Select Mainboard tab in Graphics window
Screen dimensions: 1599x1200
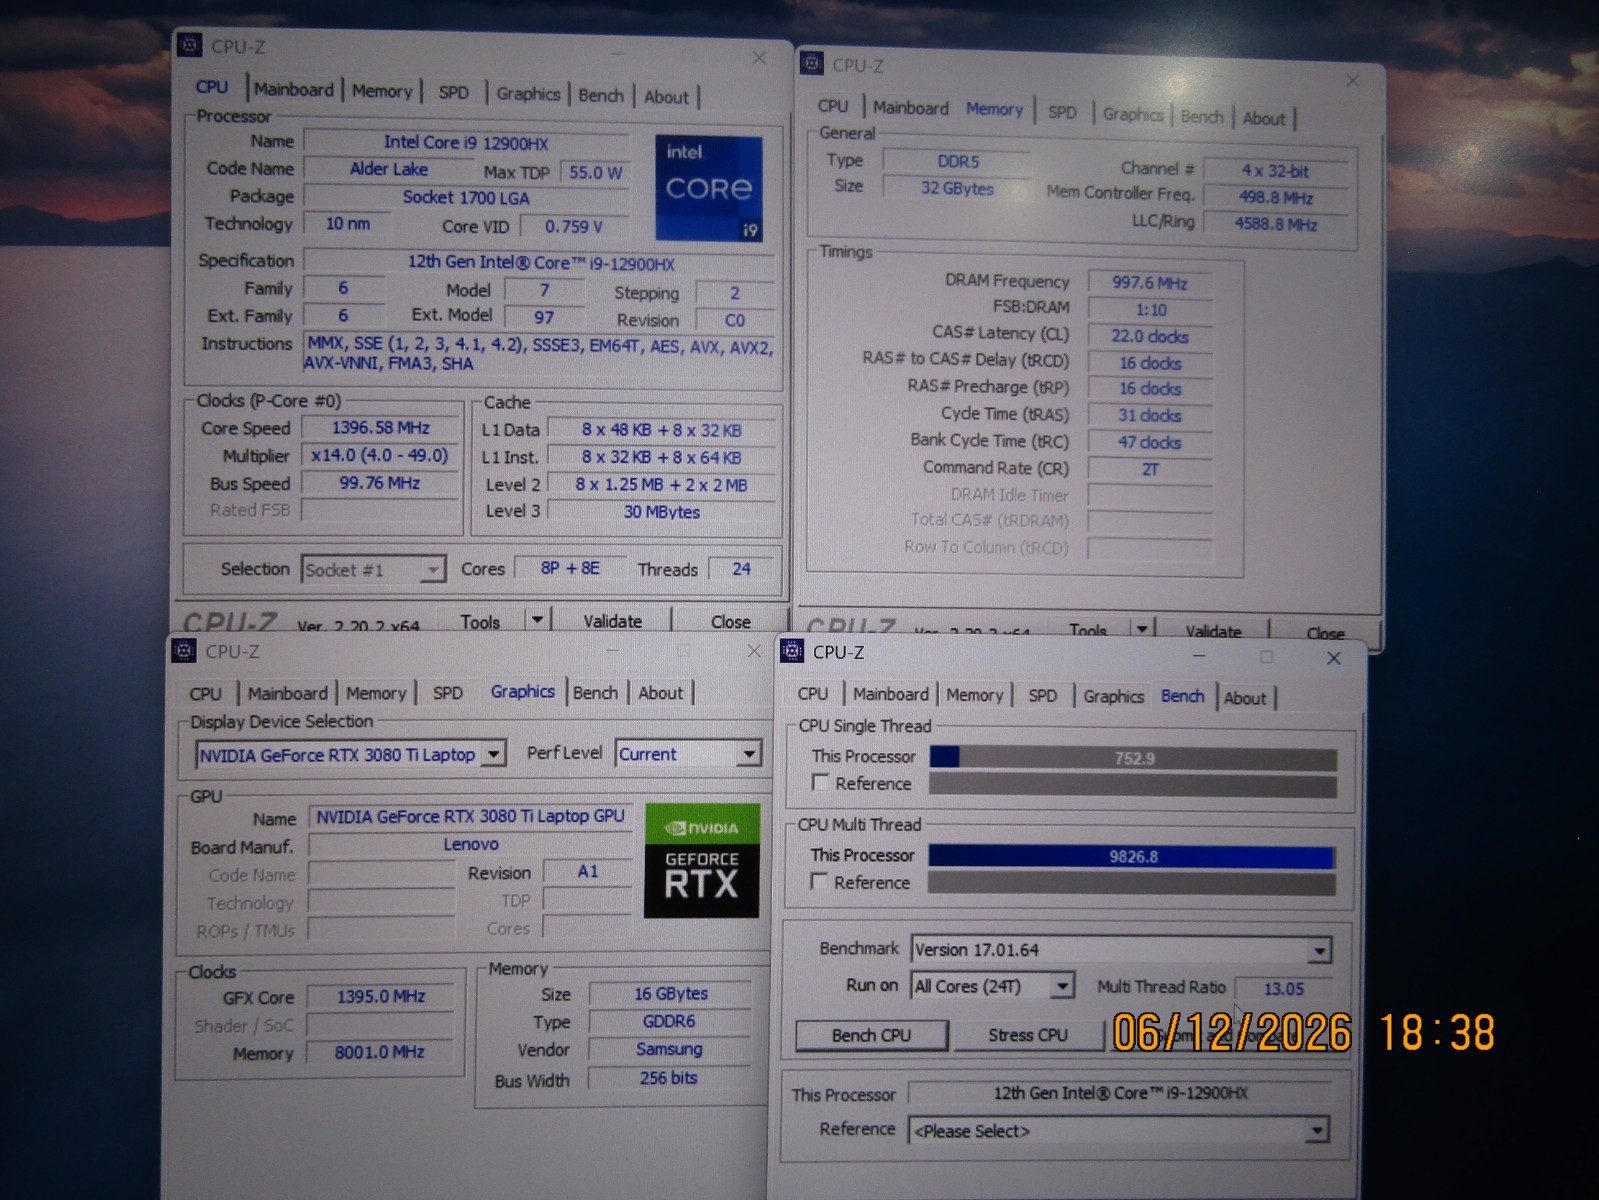tap(287, 693)
